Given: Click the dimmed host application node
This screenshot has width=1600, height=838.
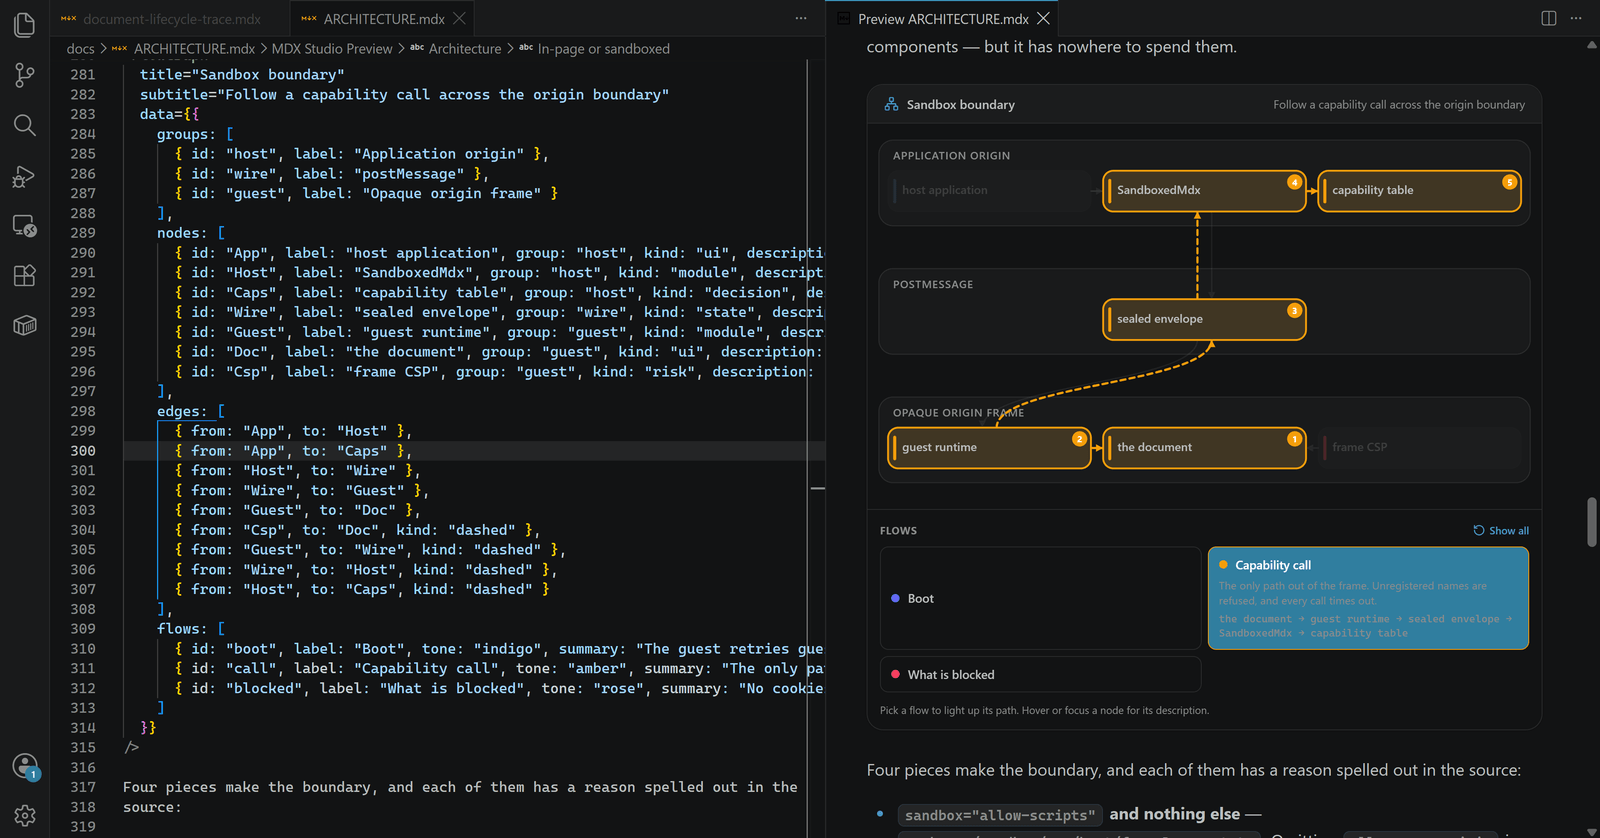Looking at the screenshot, I should pyautogui.click(x=989, y=190).
